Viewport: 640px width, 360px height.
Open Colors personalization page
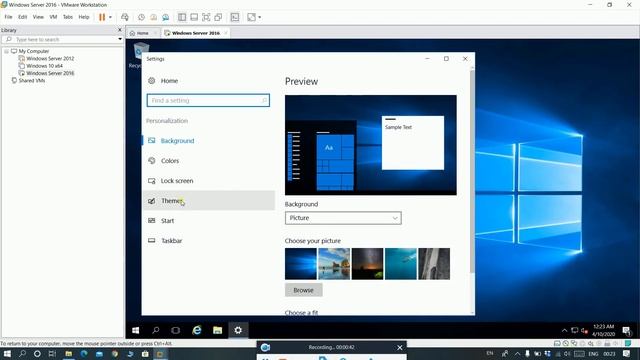[209, 161]
